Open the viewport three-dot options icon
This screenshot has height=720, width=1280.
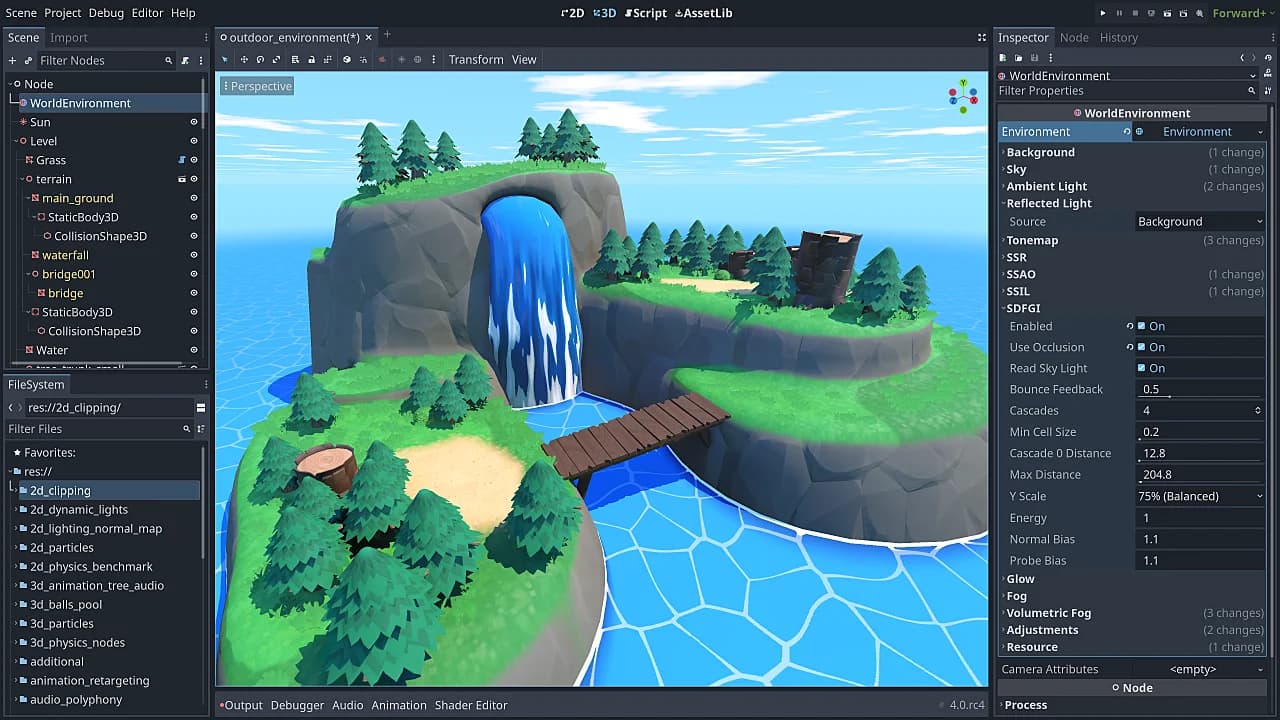434,59
